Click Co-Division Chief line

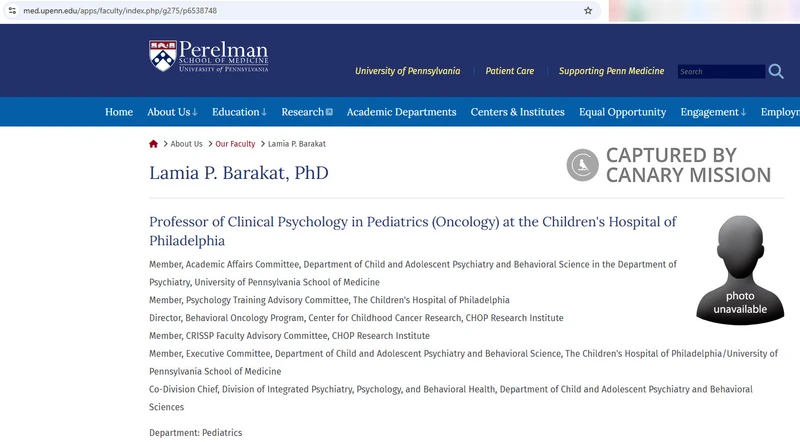pos(451,398)
